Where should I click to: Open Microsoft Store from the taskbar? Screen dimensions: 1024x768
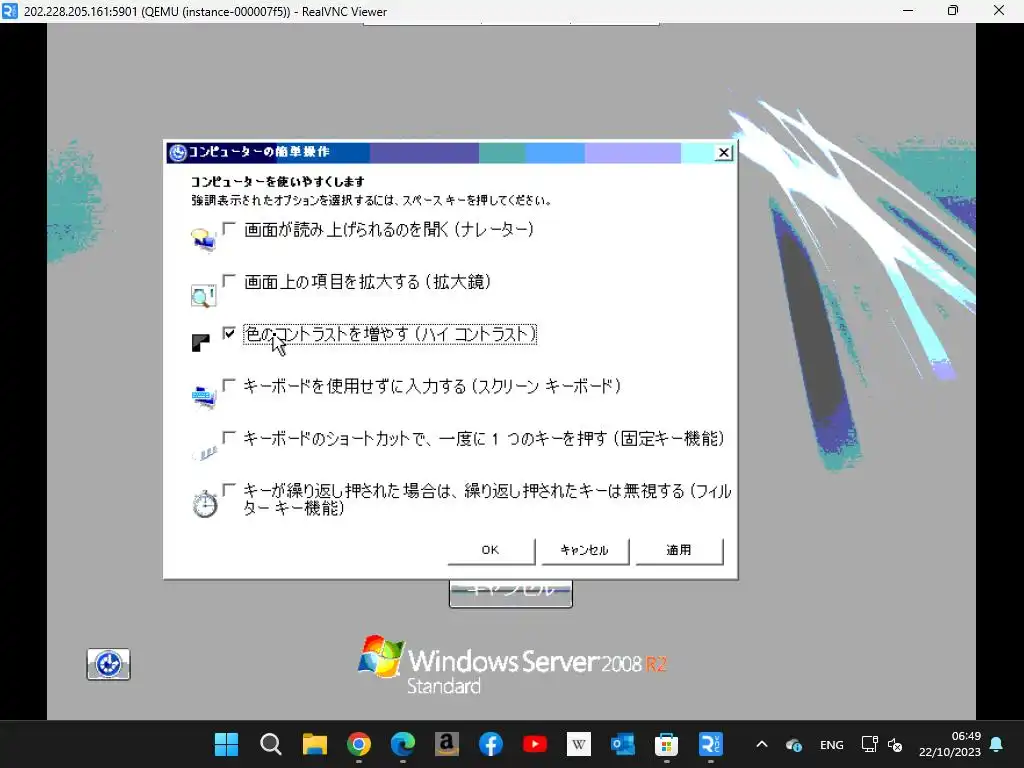[x=666, y=744]
